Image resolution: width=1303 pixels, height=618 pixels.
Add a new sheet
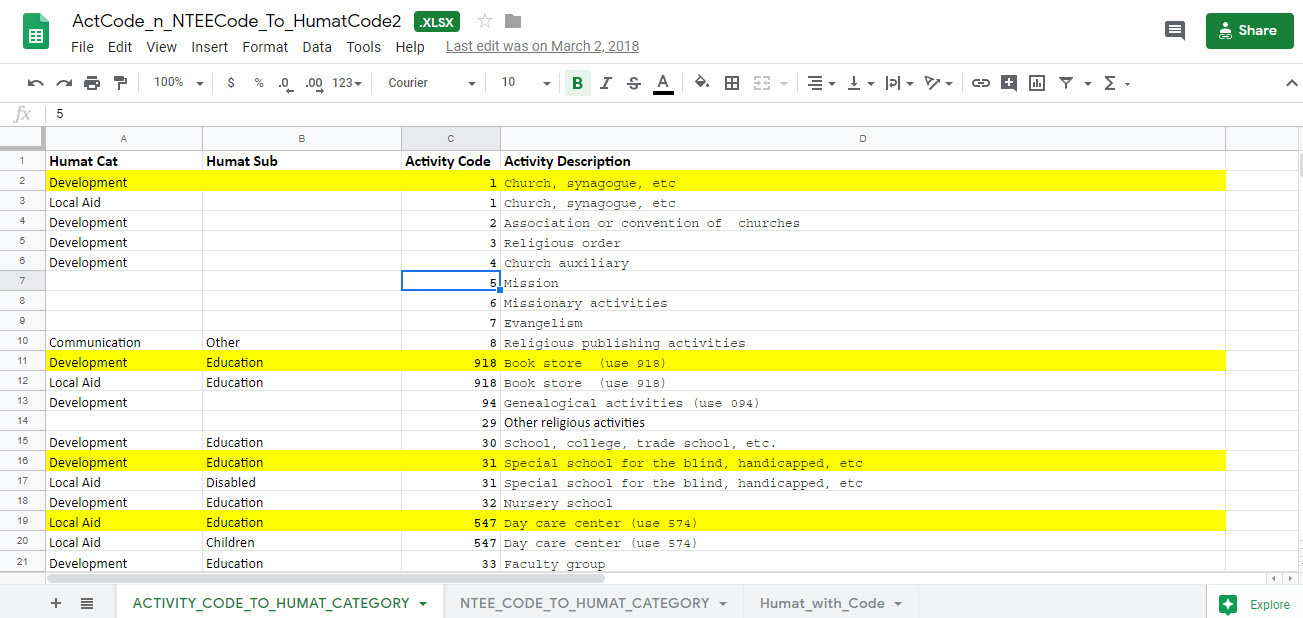point(56,601)
